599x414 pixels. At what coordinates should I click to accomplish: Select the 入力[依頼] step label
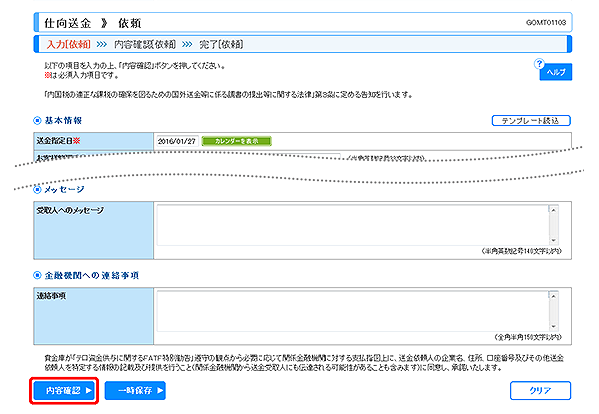[x=69, y=44]
